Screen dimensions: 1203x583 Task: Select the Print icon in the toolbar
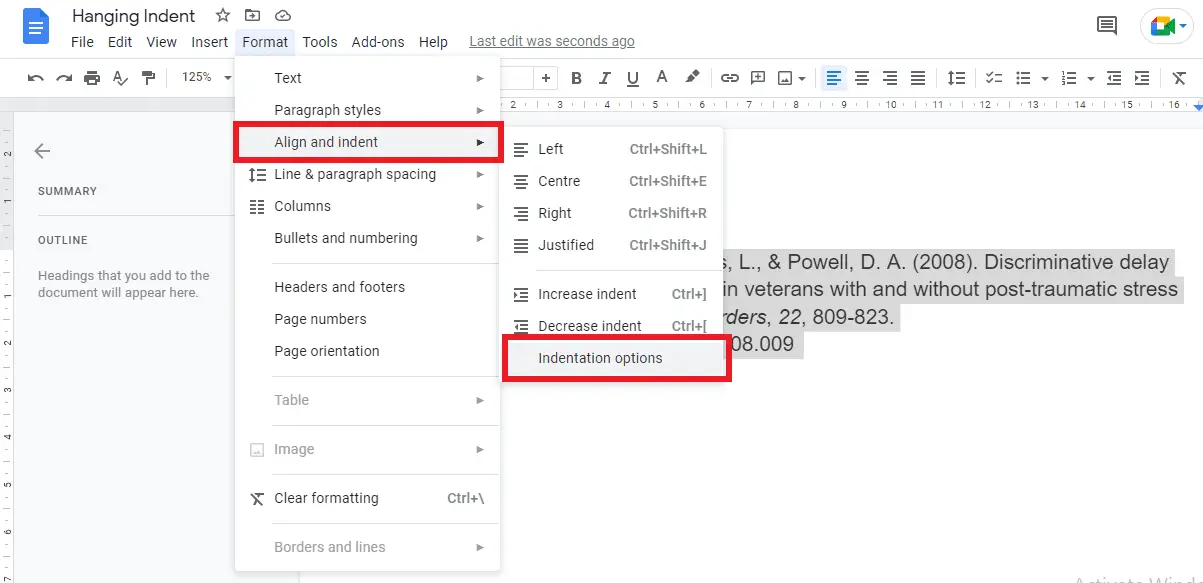click(x=93, y=77)
